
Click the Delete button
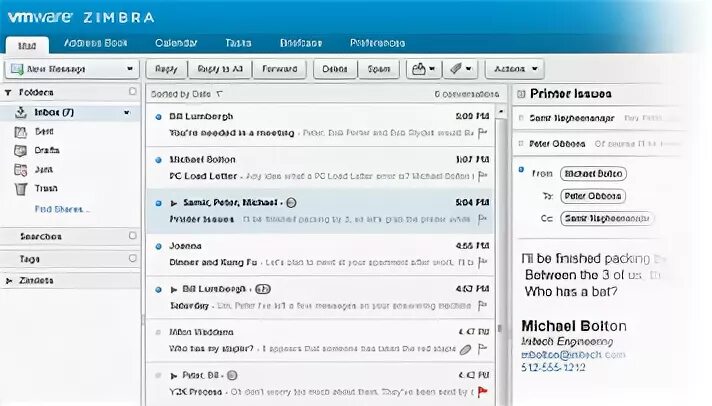335,69
